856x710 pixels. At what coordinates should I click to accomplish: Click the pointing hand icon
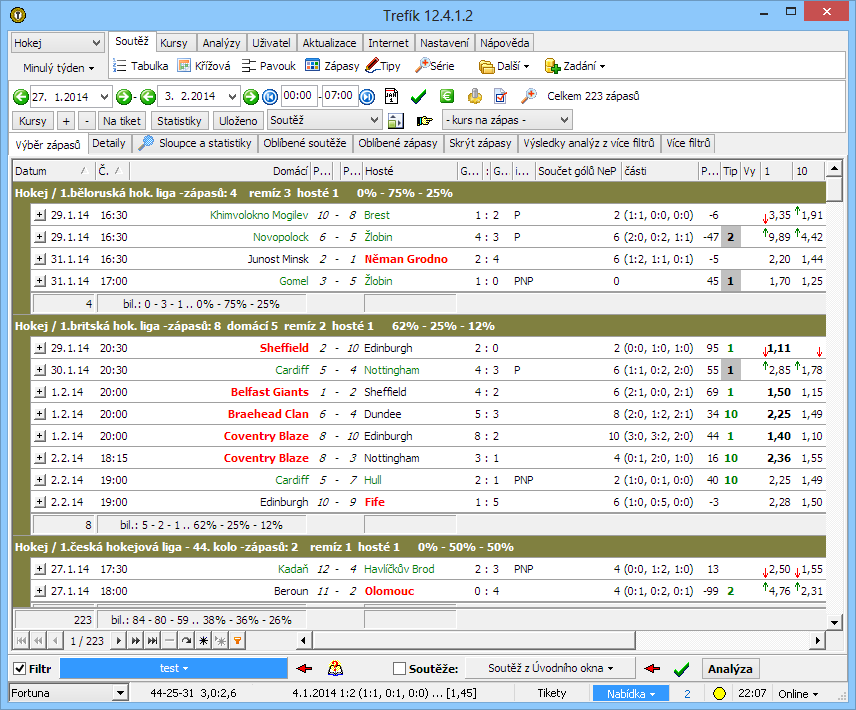coord(425,121)
